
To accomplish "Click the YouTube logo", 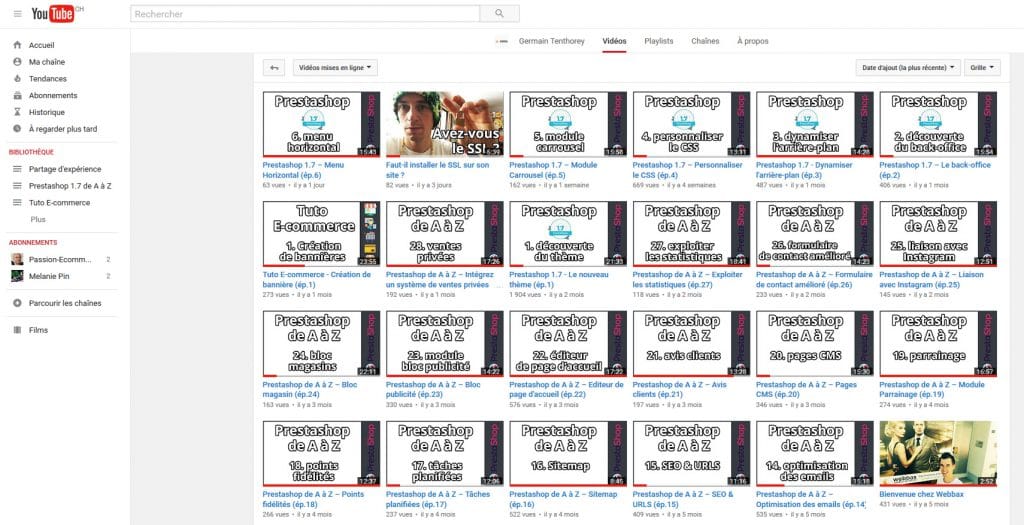I will pyautogui.click(x=53, y=14).
